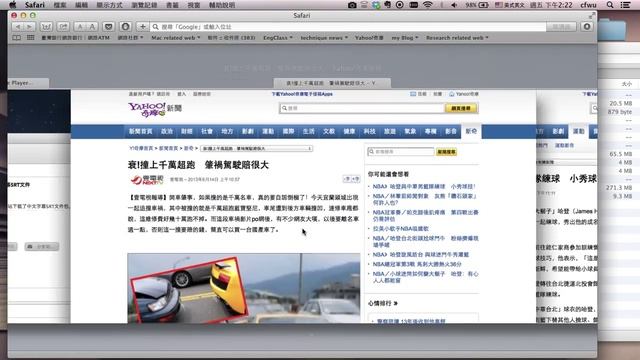Select the 政治 tab in Yahoo nav
Viewport: 640px width, 360px height.
pos(167,131)
